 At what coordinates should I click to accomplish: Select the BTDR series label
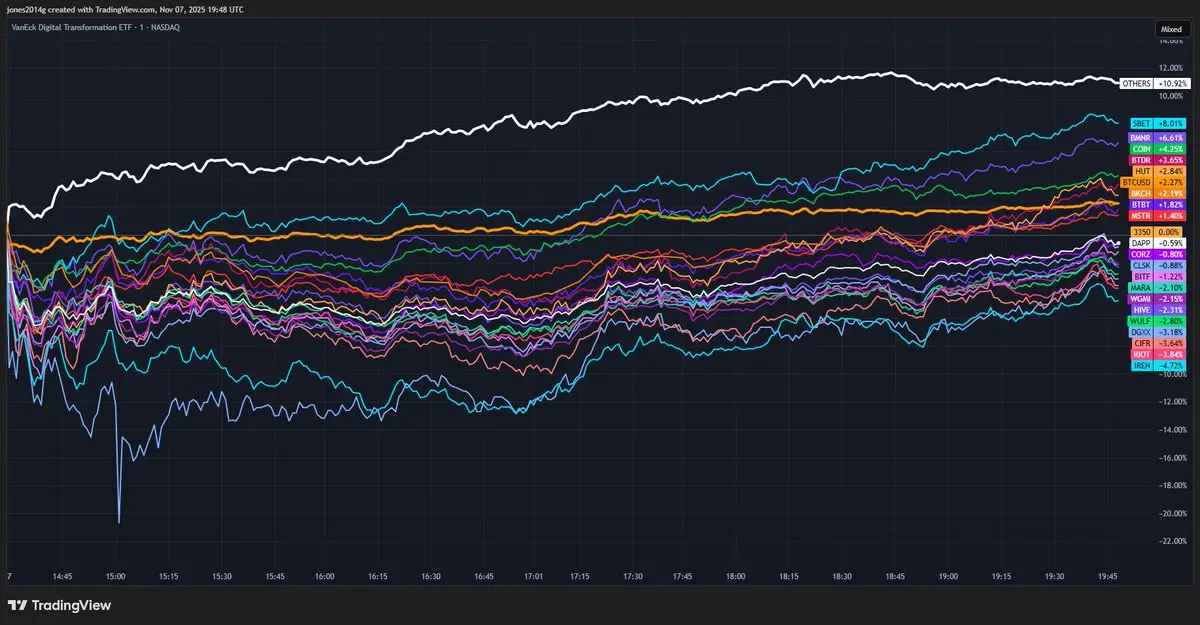coord(1141,159)
